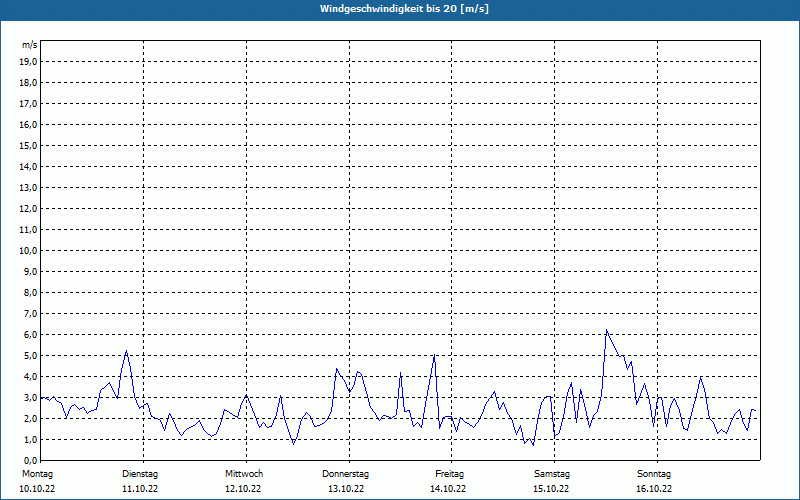Select the 11,0 axis value

click(x=28, y=230)
